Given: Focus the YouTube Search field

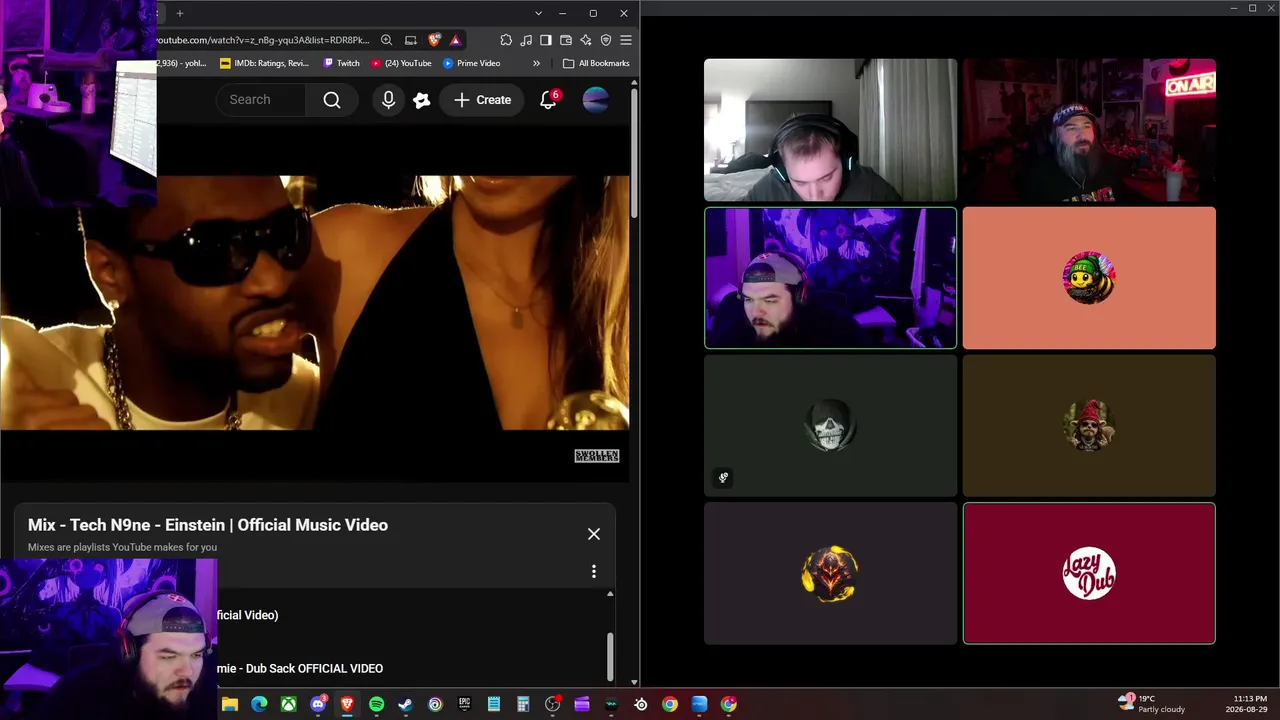Looking at the screenshot, I should pyautogui.click(x=262, y=100).
